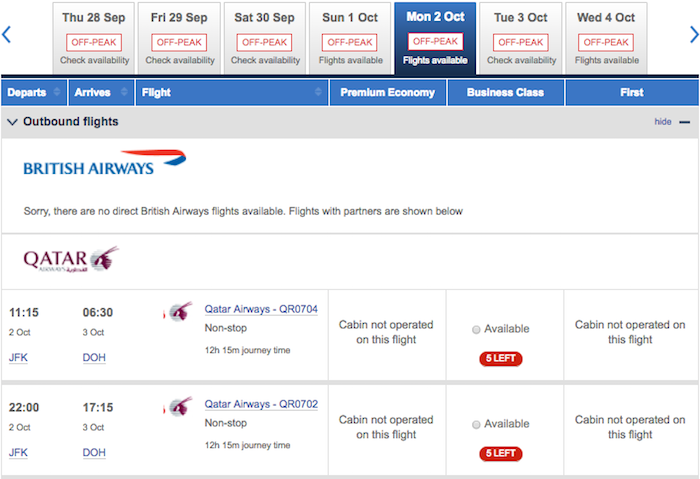Go to later dates with right arrow

694,35
